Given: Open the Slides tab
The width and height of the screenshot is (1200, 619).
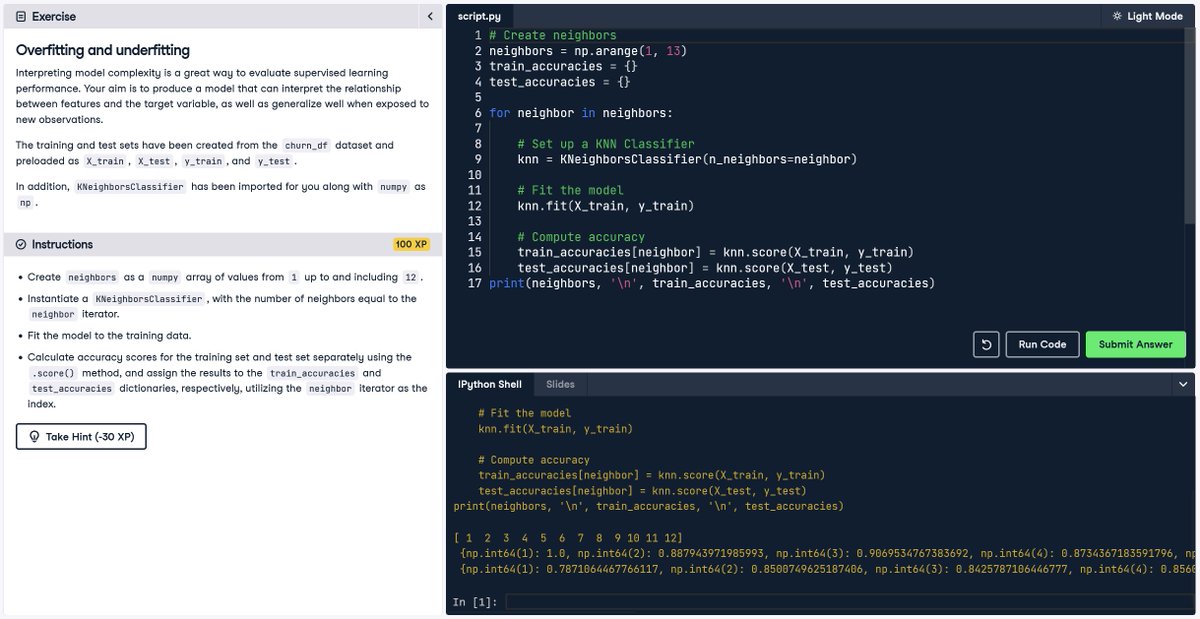Looking at the screenshot, I should (560, 384).
